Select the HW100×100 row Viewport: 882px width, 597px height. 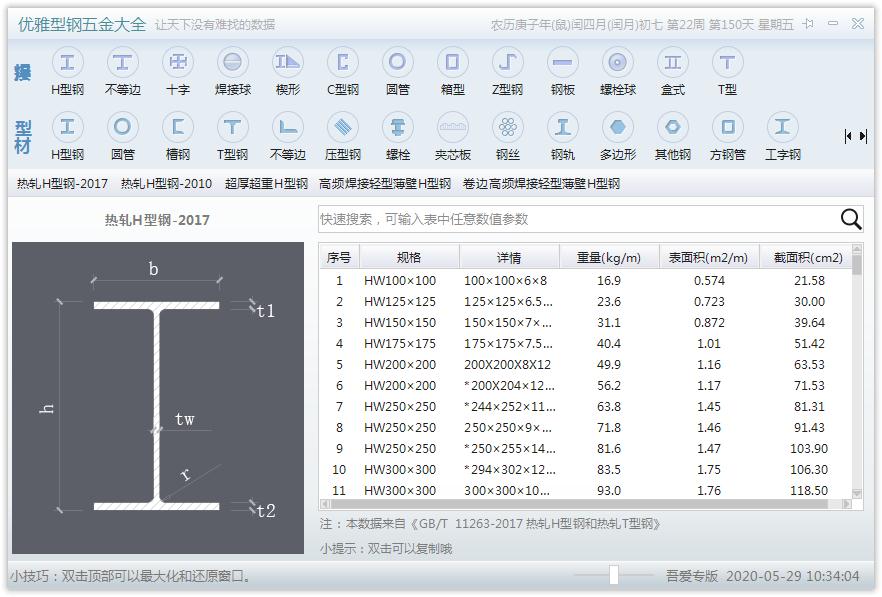pyautogui.click(x=586, y=280)
